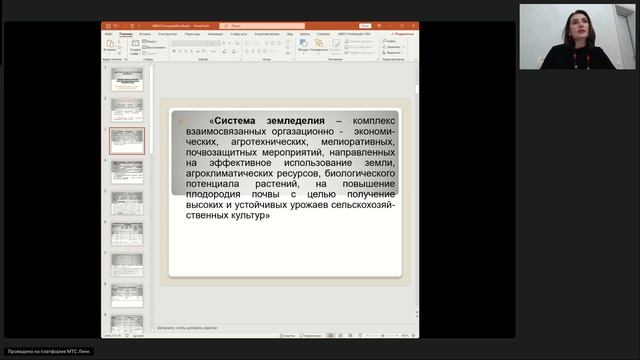Image resolution: width=640 pixels, height=360 pixels.
Task: Start slide show from status bar icon
Action: pos(360,336)
